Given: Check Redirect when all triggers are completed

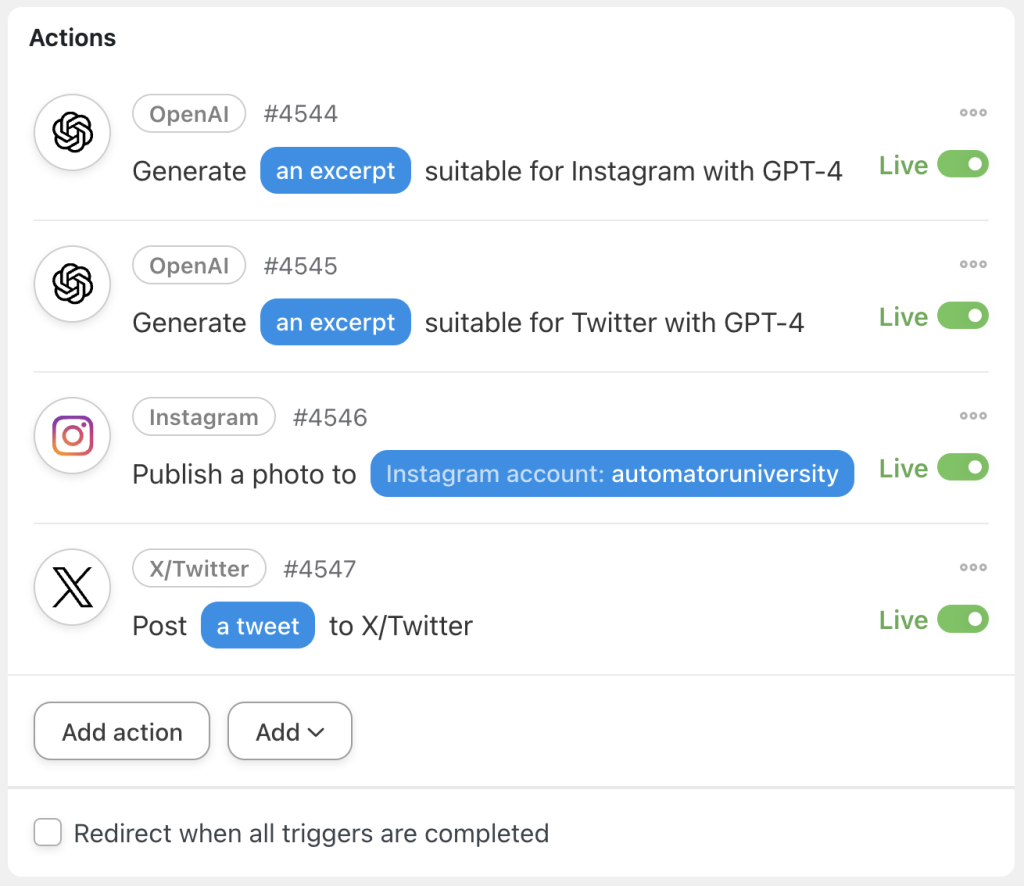Looking at the screenshot, I should coord(47,832).
